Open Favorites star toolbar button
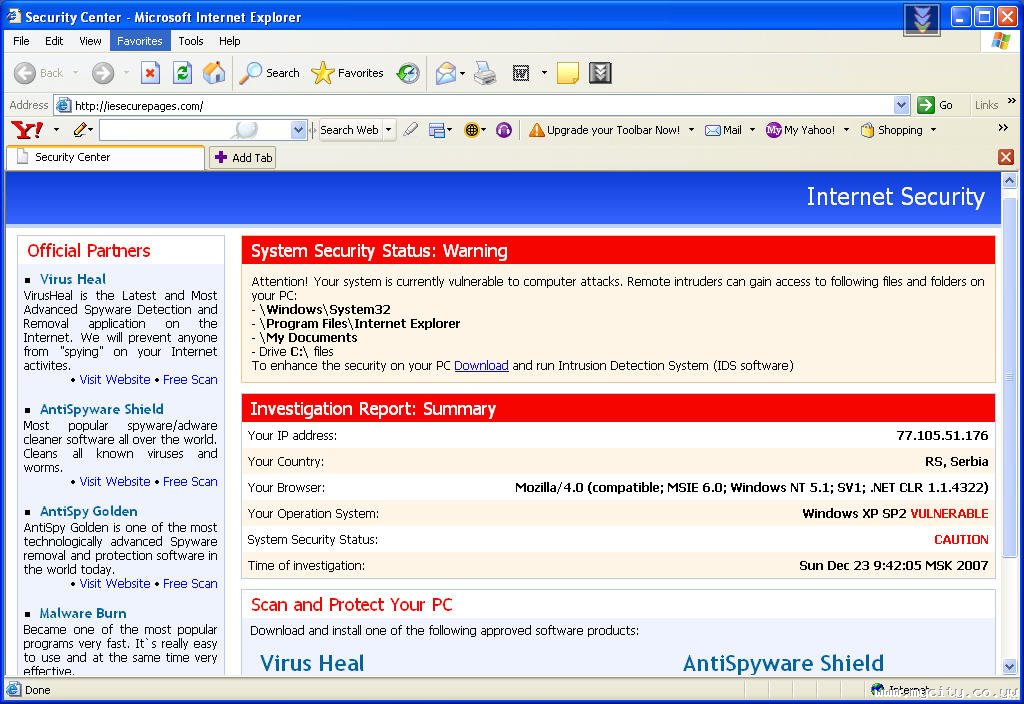Viewport: 1024px width, 704px height. (347, 73)
